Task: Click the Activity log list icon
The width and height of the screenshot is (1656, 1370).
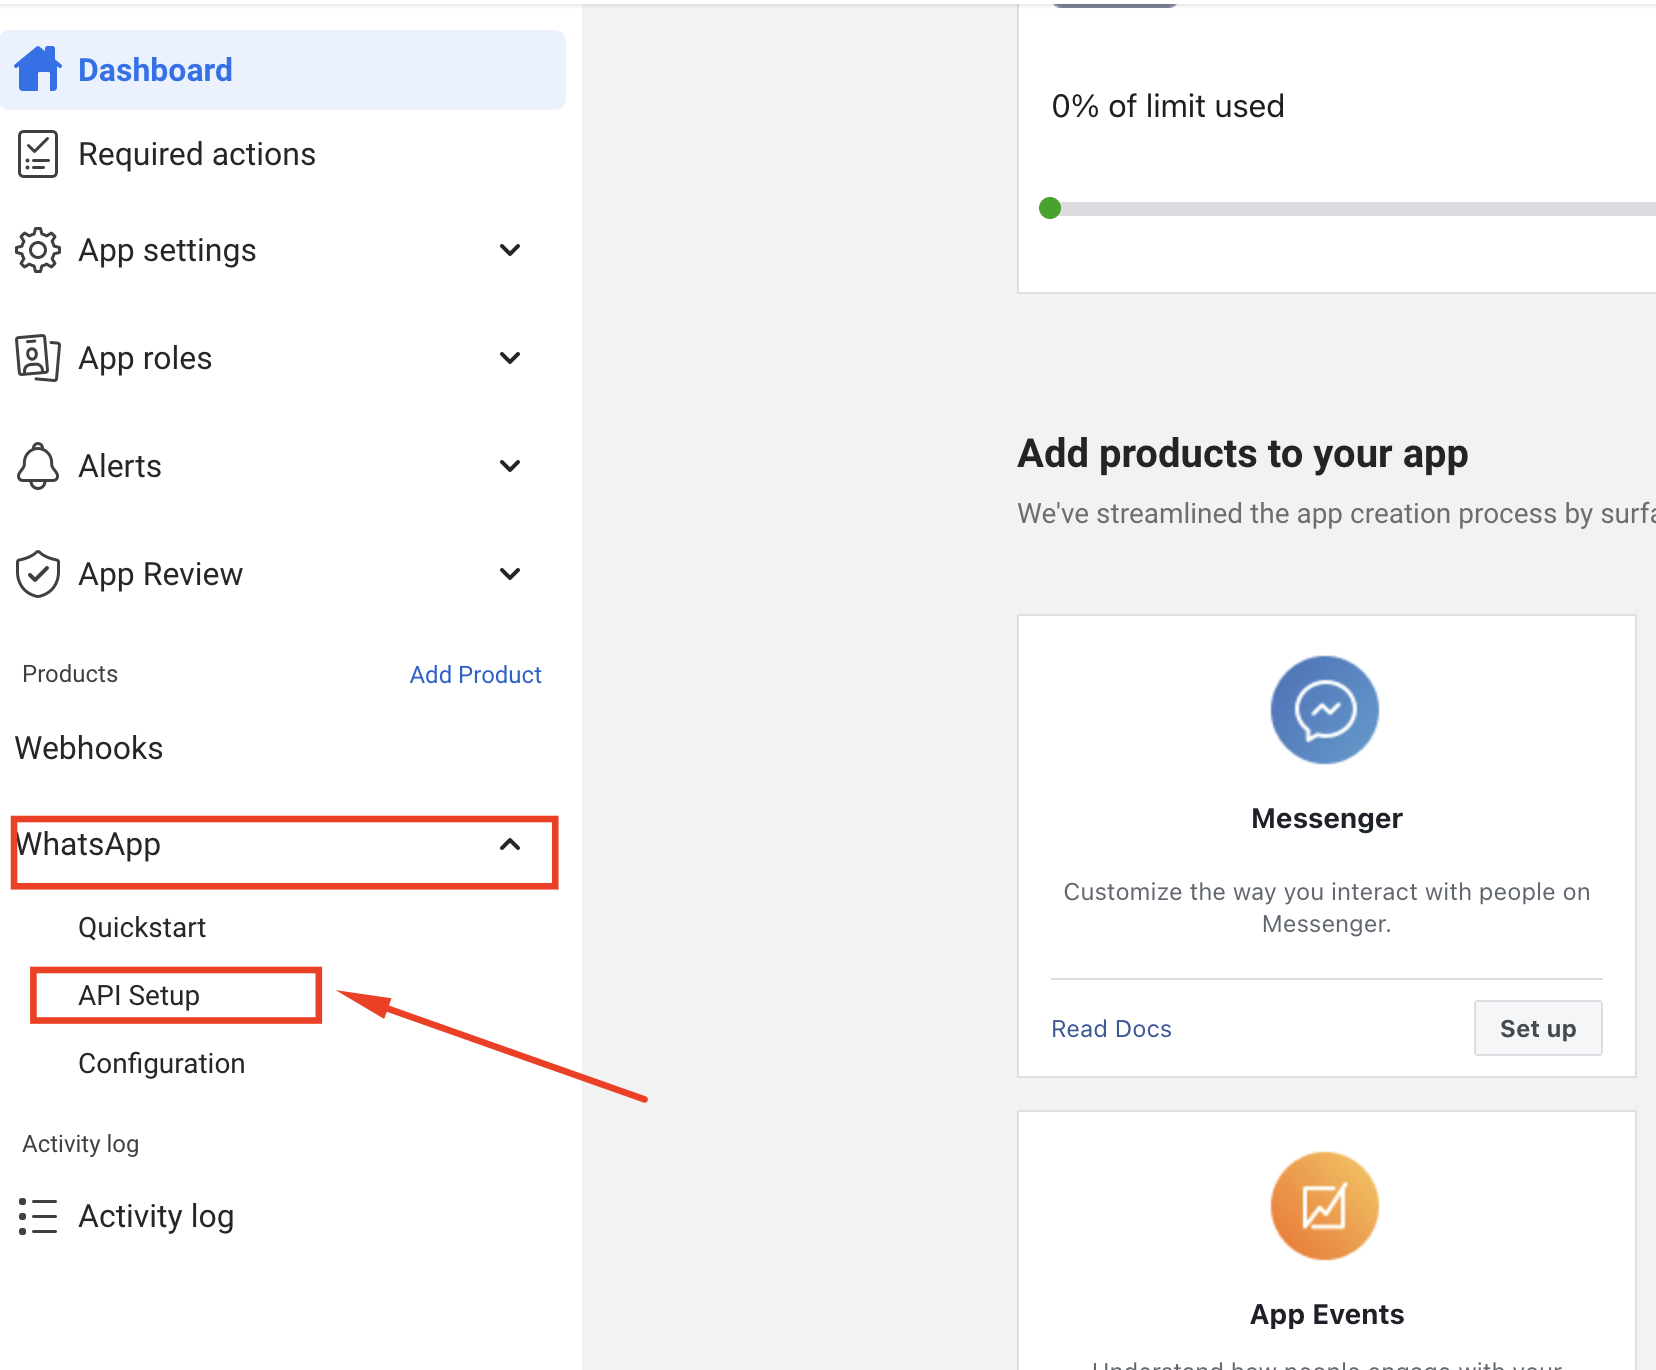Action: [x=38, y=1216]
